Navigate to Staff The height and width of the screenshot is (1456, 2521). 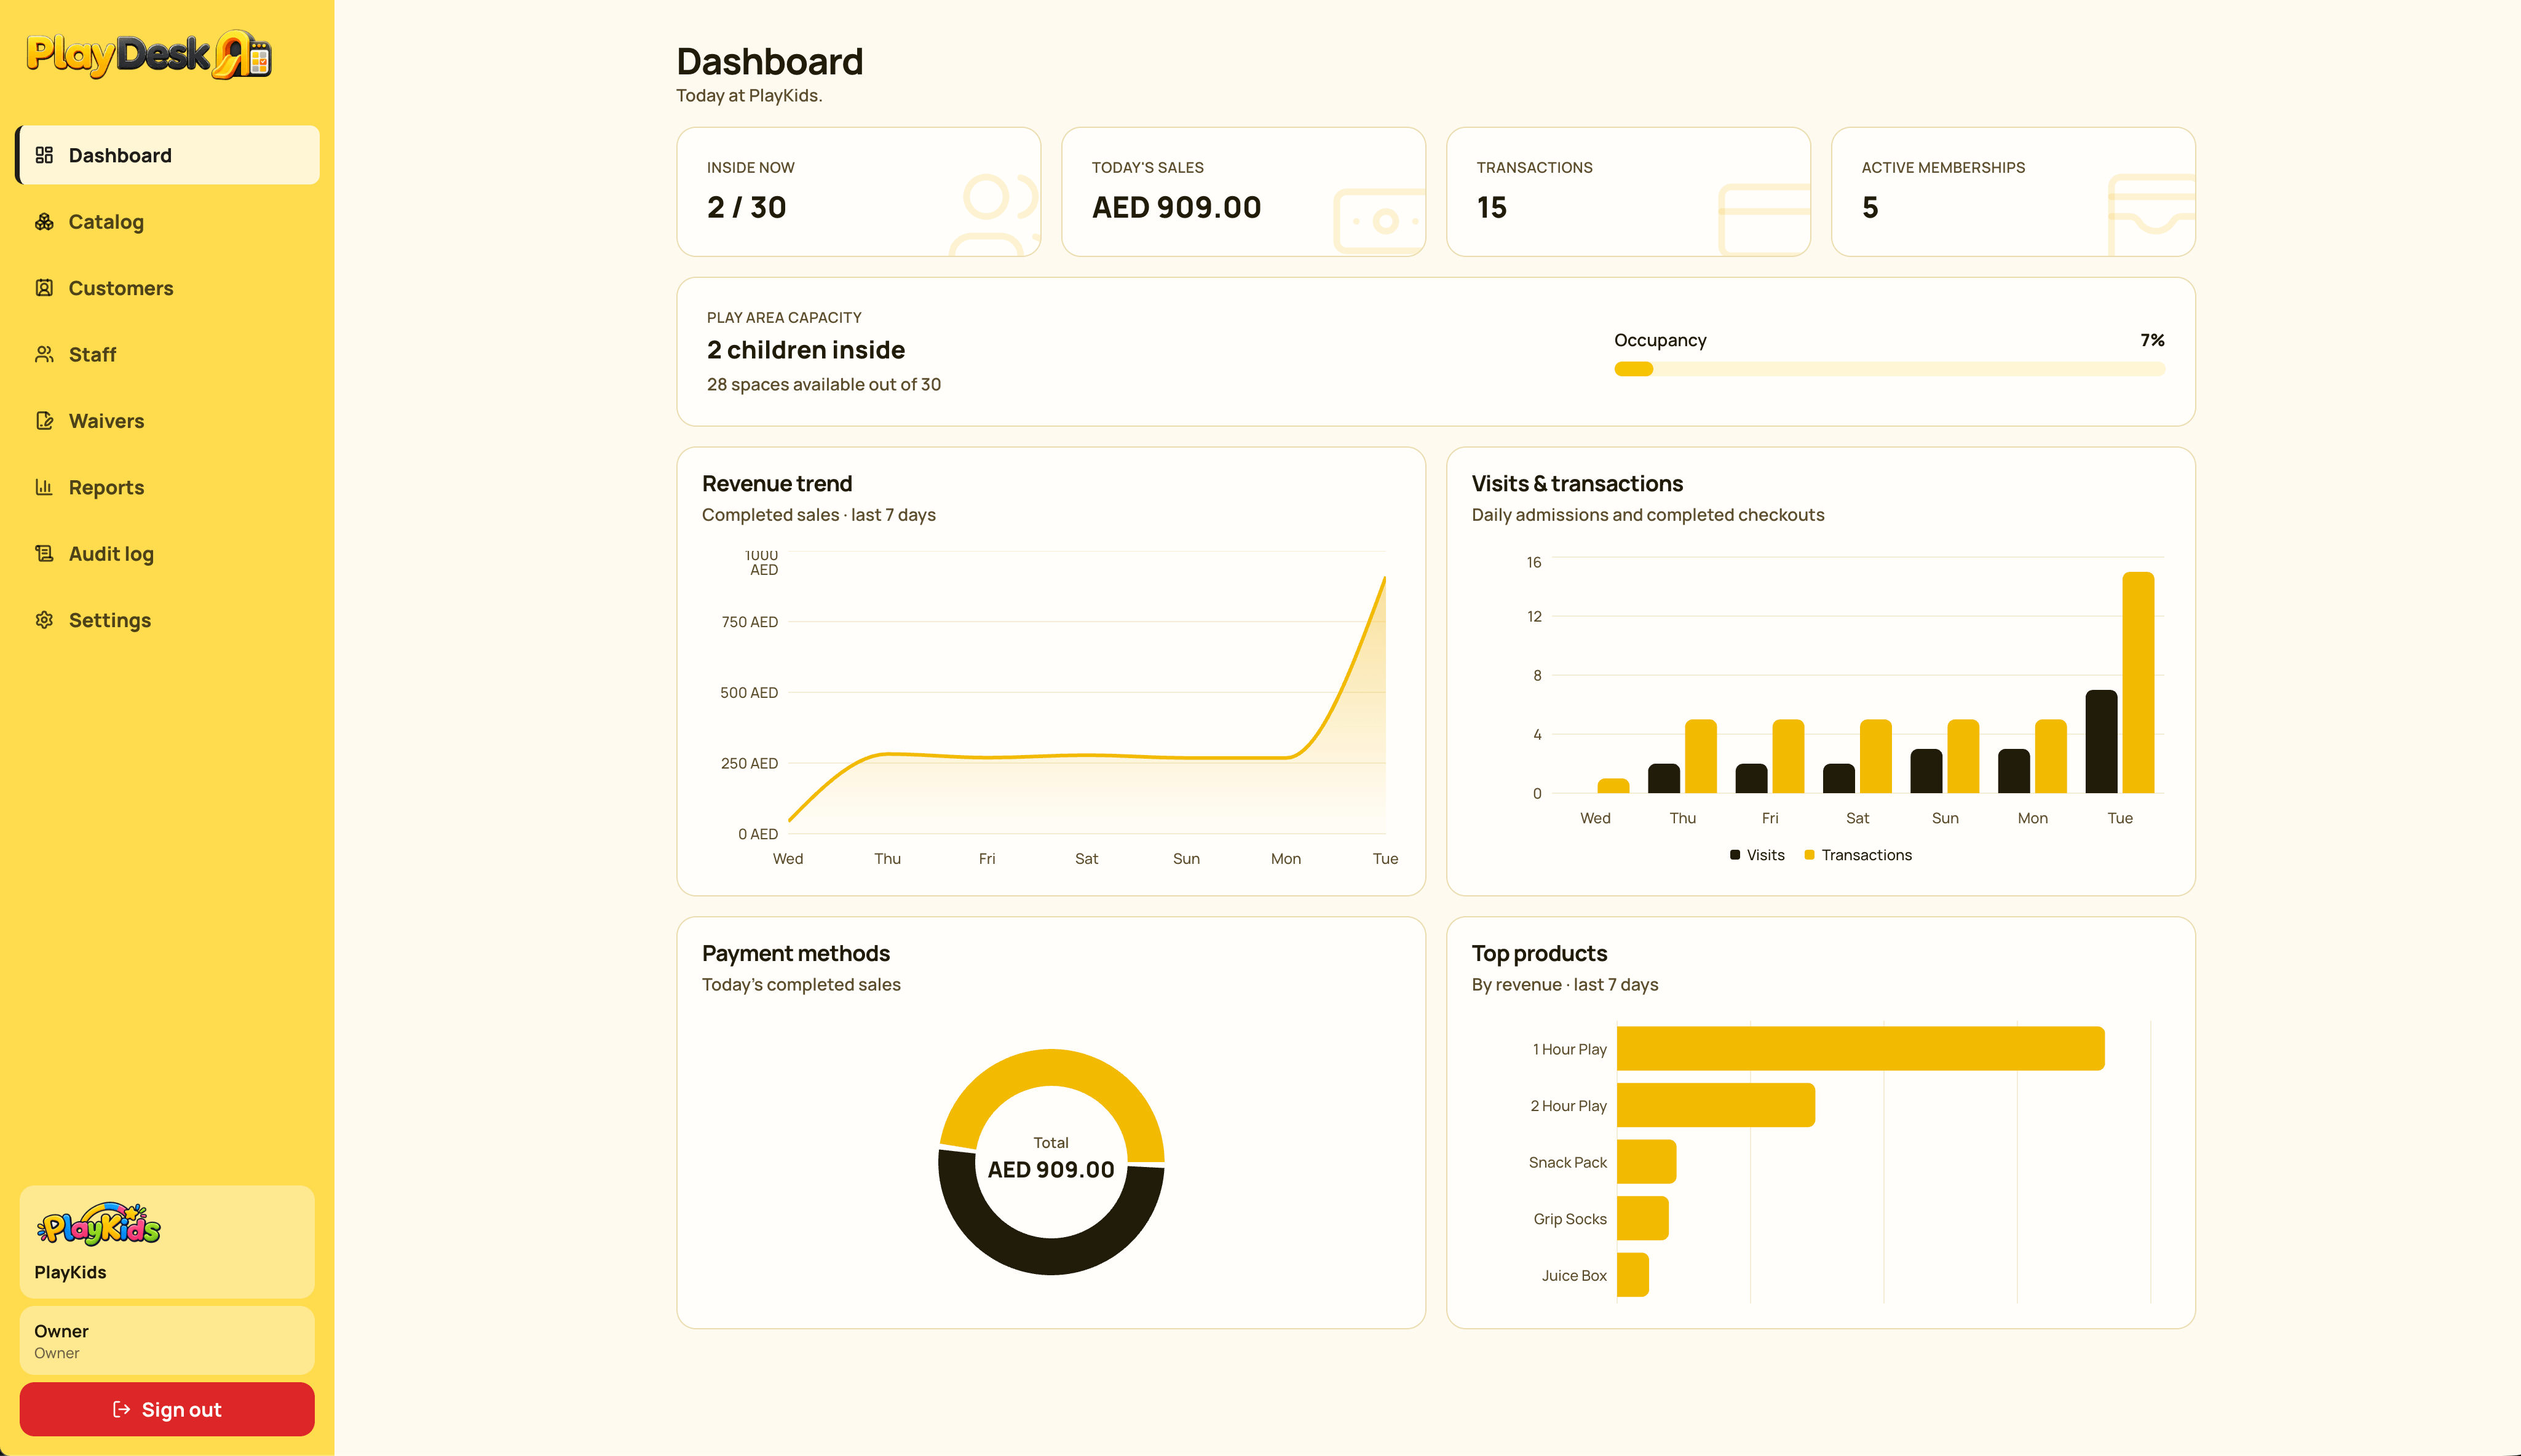coord(168,354)
